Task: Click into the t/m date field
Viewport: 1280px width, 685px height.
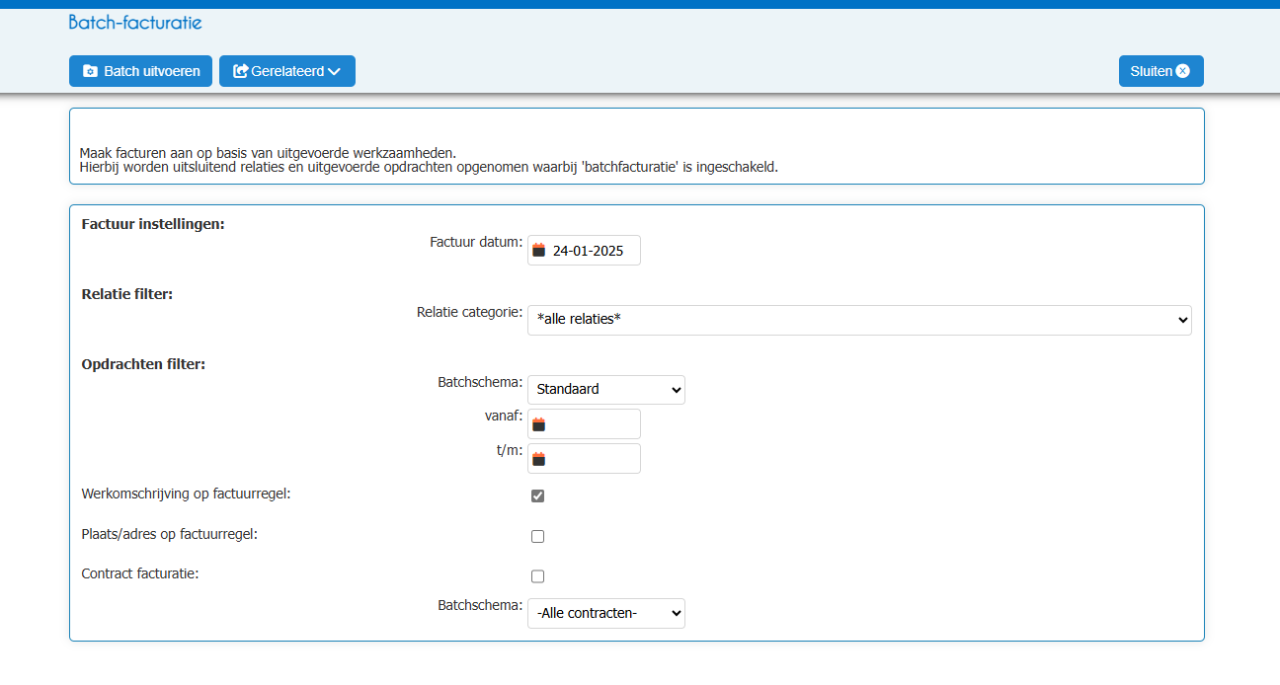Action: click(584, 459)
